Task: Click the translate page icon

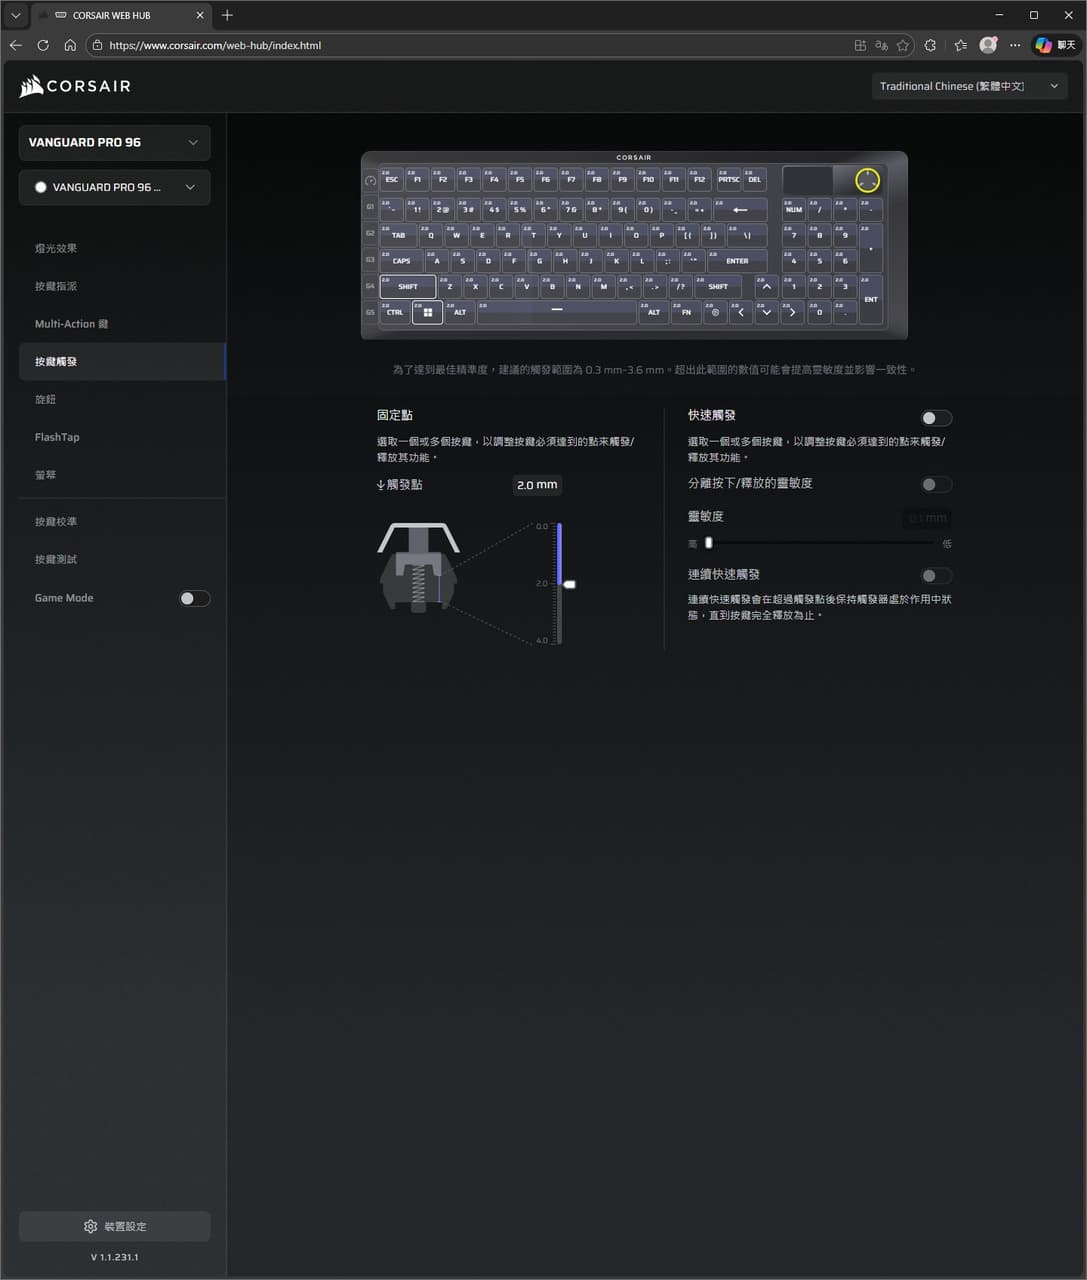Action: 881,45
